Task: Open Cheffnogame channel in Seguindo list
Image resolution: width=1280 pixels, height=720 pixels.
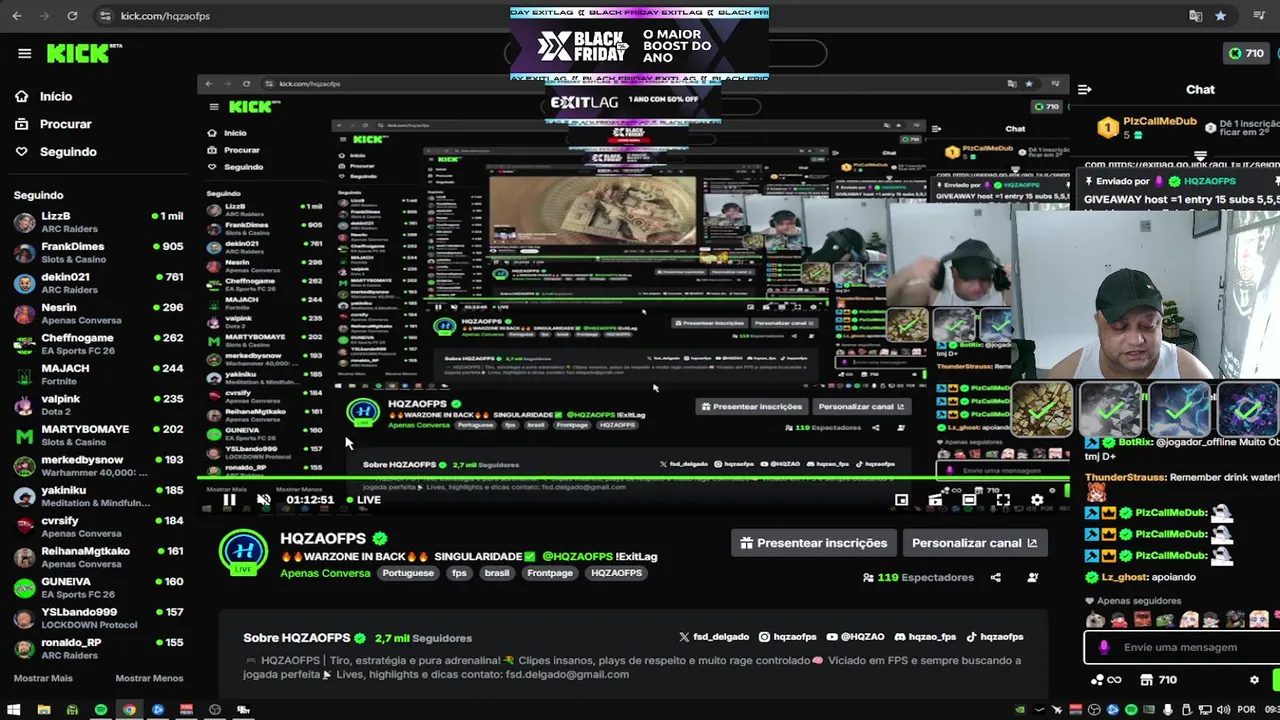Action: click(x=98, y=344)
